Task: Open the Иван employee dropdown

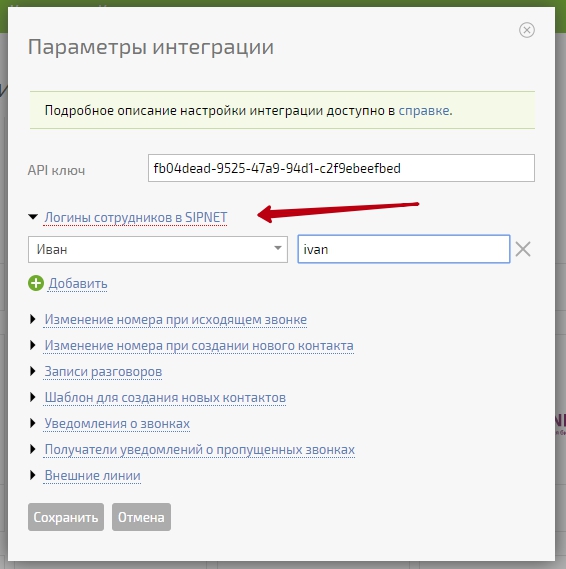Action: [158, 249]
